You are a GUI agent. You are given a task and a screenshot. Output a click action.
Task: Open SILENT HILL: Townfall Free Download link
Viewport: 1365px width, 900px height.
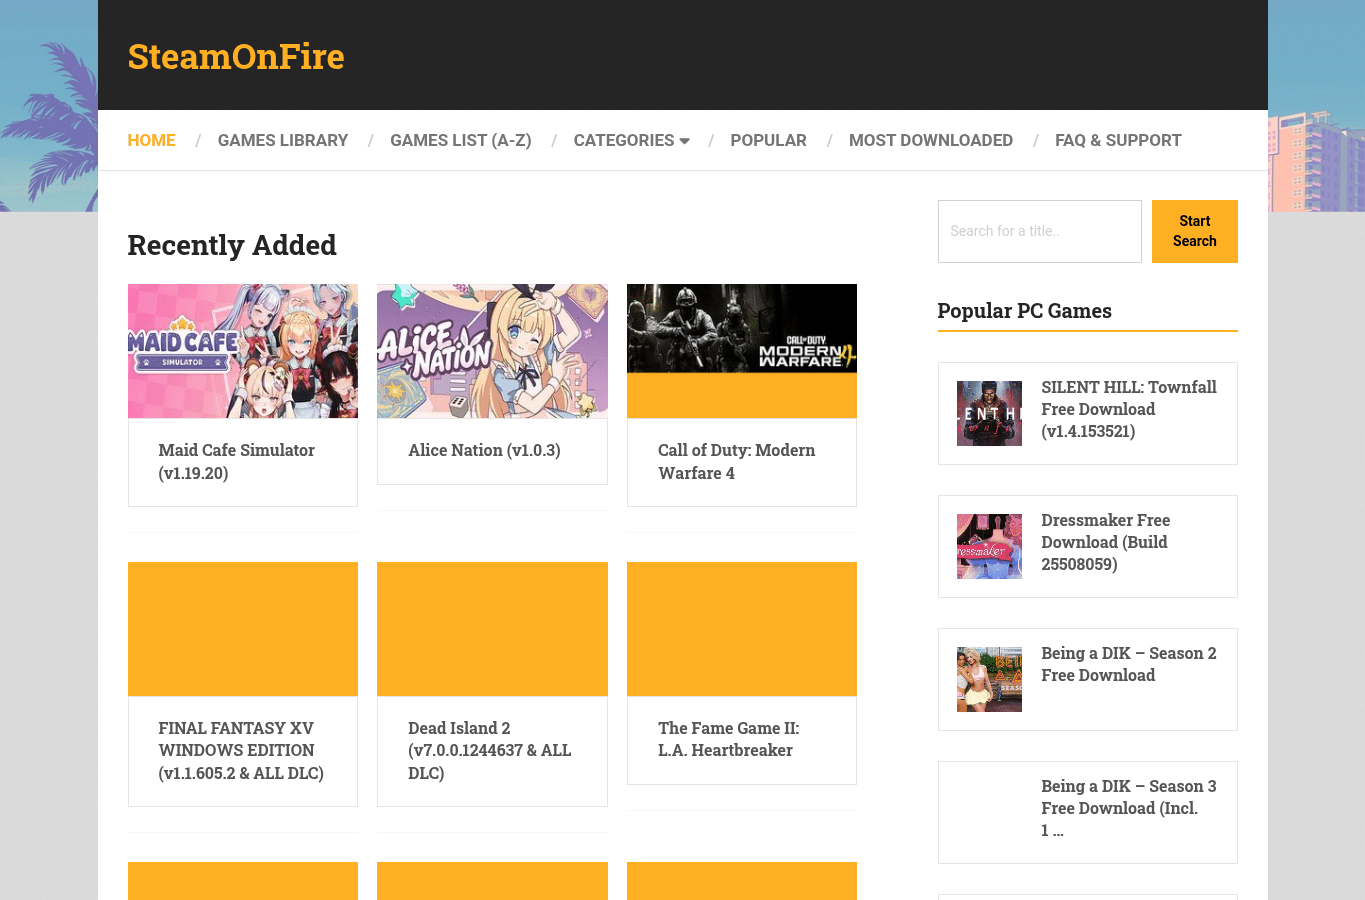click(1129, 409)
